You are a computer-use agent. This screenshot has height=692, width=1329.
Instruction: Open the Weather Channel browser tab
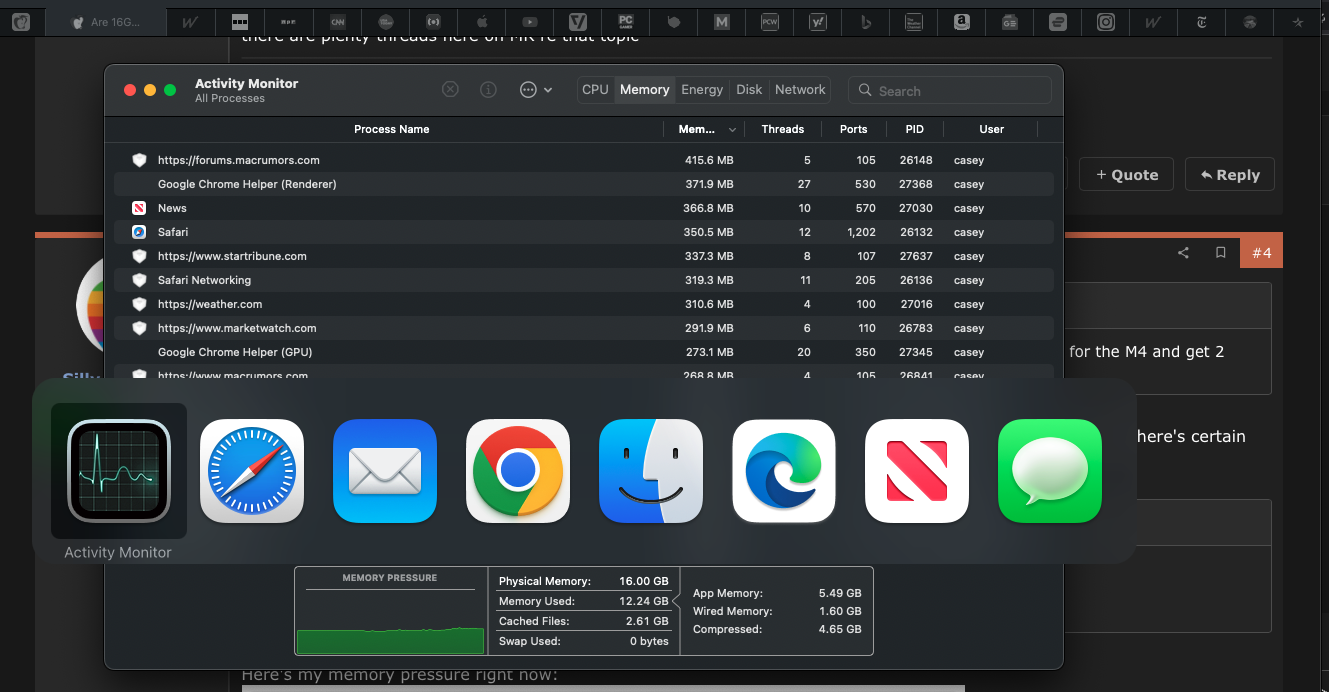(913, 21)
